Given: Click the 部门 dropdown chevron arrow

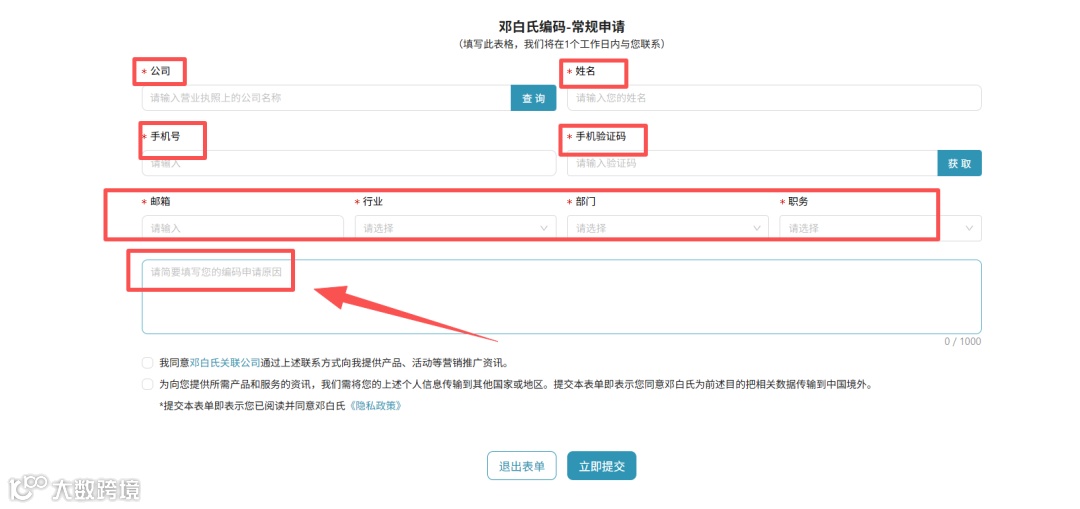Looking at the screenshot, I should [x=757, y=228].
